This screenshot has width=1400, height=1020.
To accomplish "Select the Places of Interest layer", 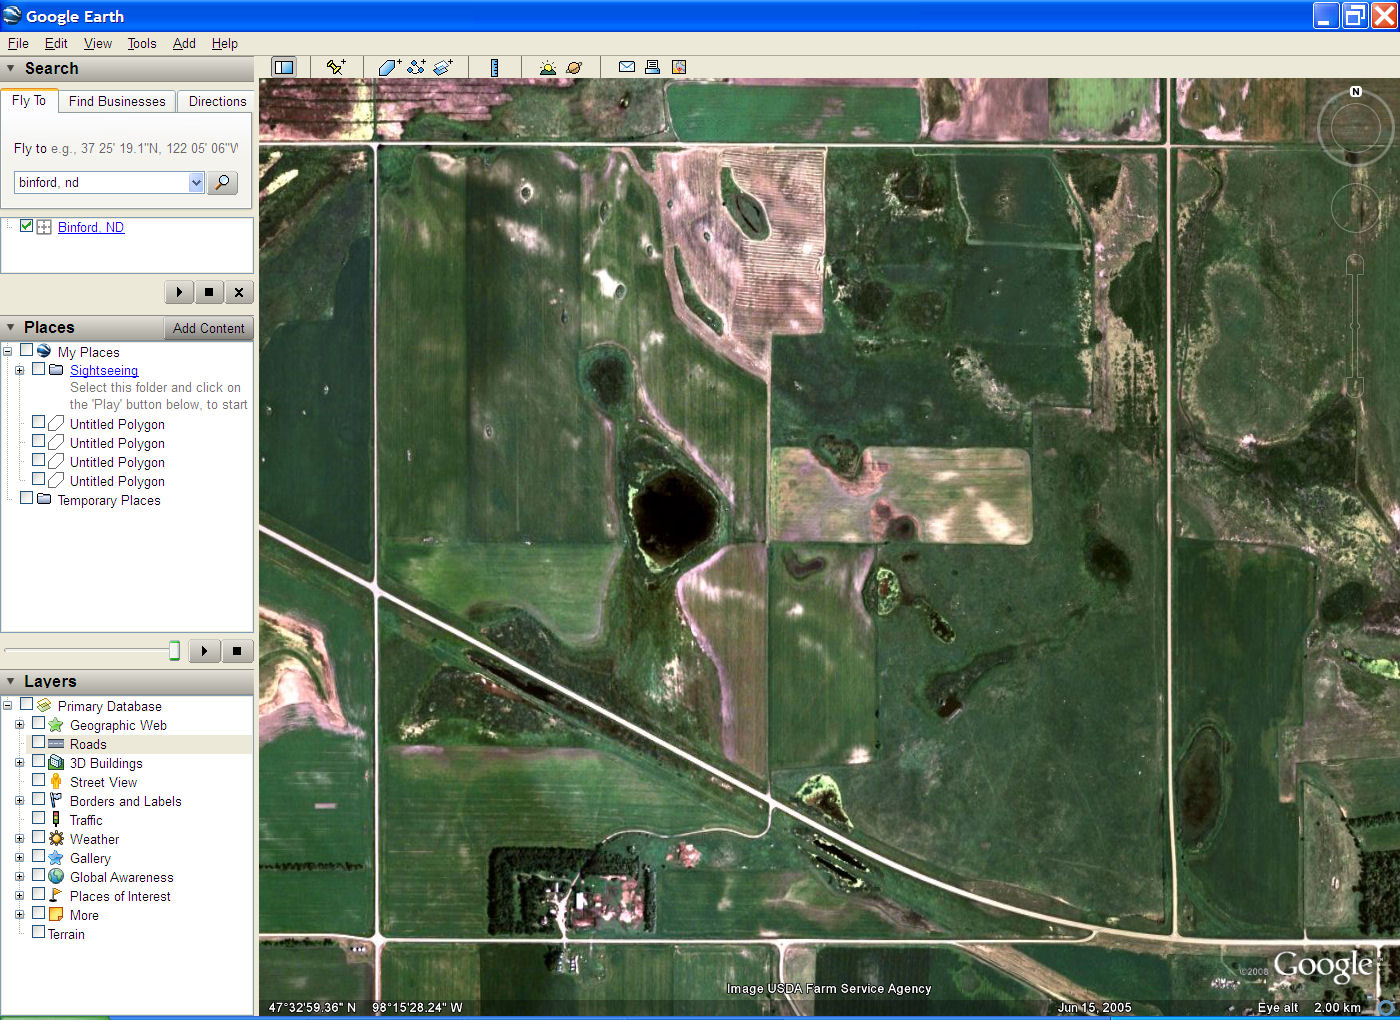I will [x=120, y=896].
